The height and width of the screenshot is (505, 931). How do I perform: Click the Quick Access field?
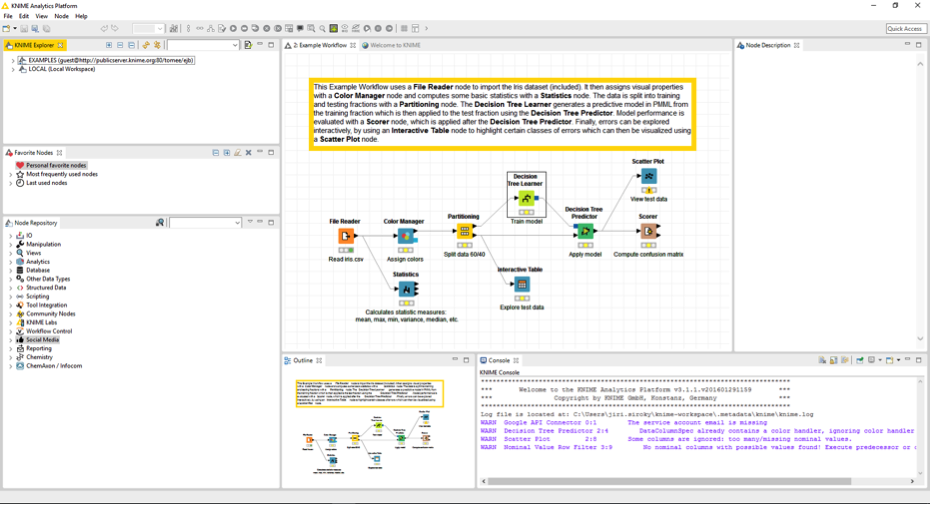(x=904, y=28)
